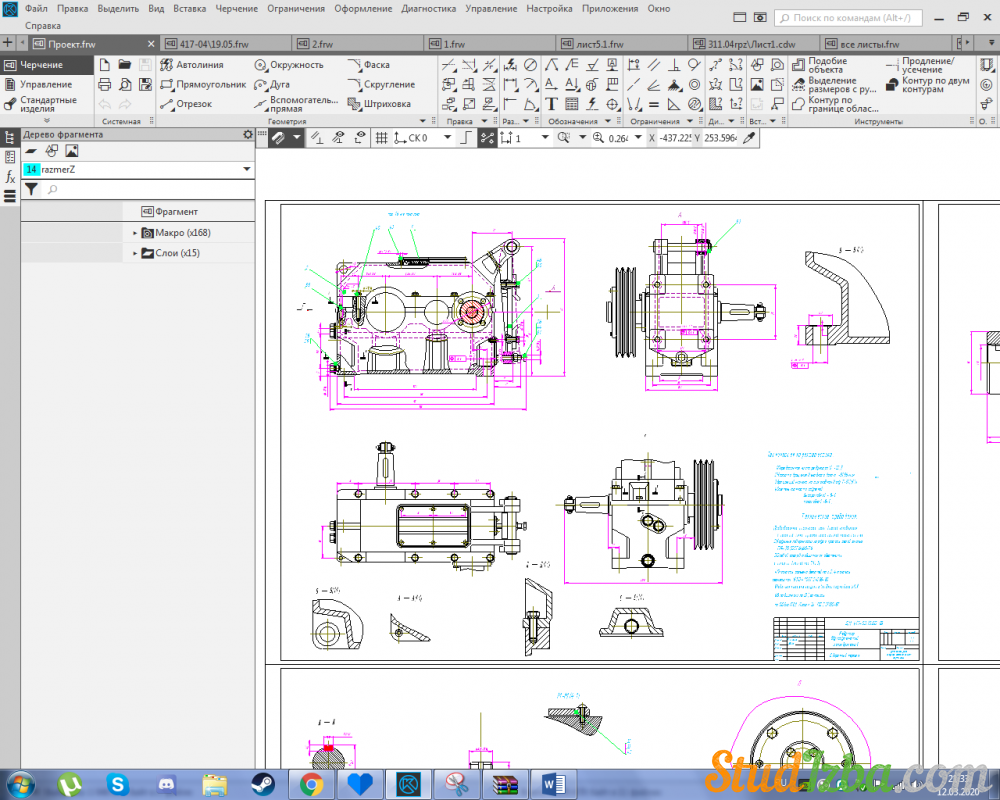This screenshot has width=1000, height=800.
Task: Toggle the grid display button
Action: (381, 138)
